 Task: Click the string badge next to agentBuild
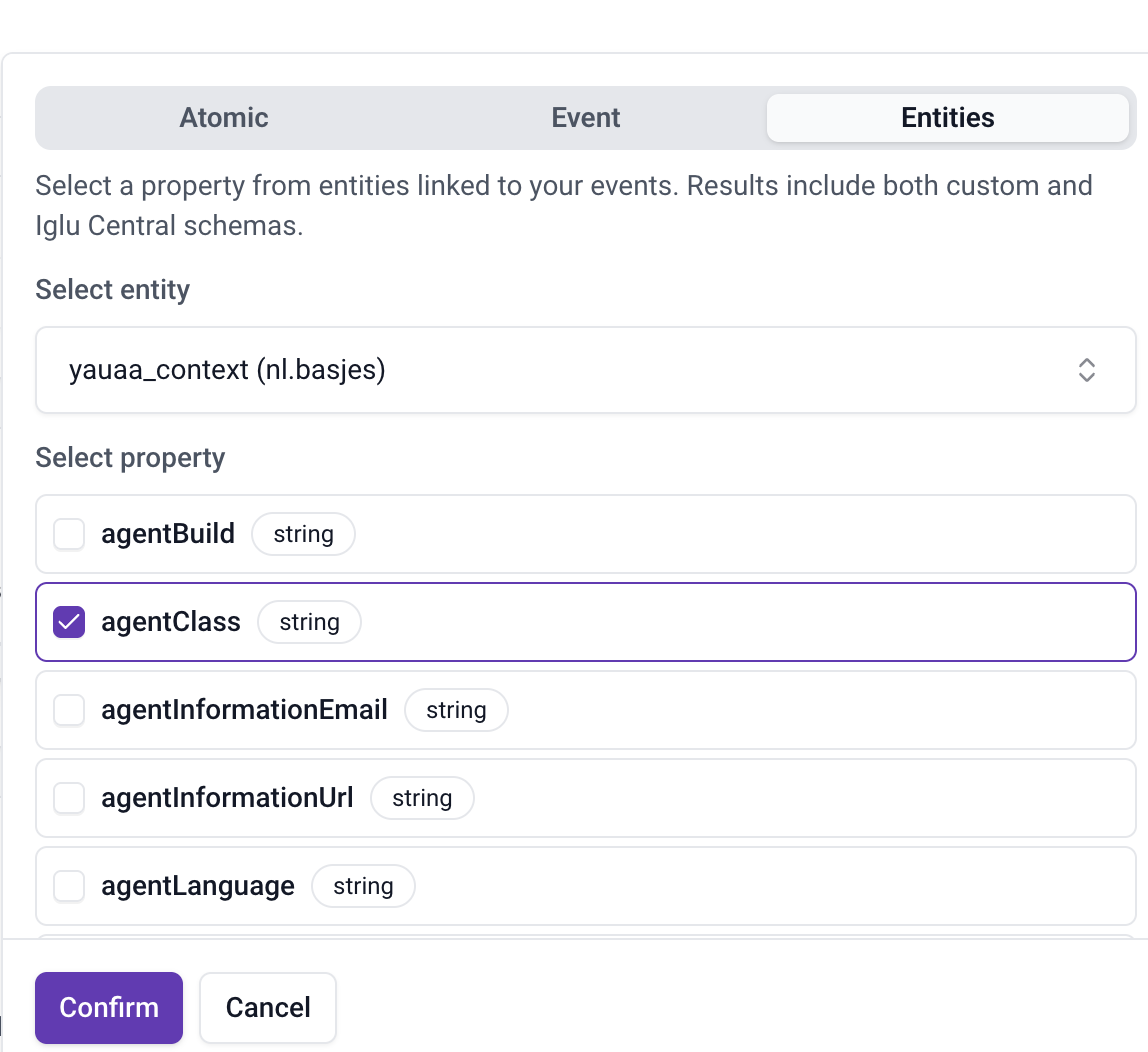click(x=304, y=534)
